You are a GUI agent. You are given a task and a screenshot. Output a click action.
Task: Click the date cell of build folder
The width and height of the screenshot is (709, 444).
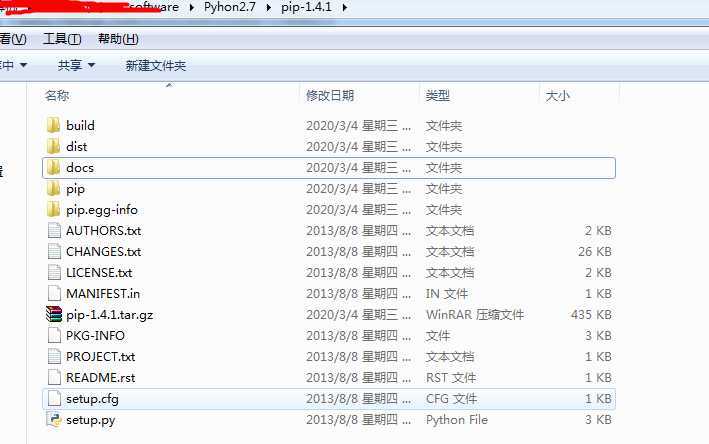(359, 126)
